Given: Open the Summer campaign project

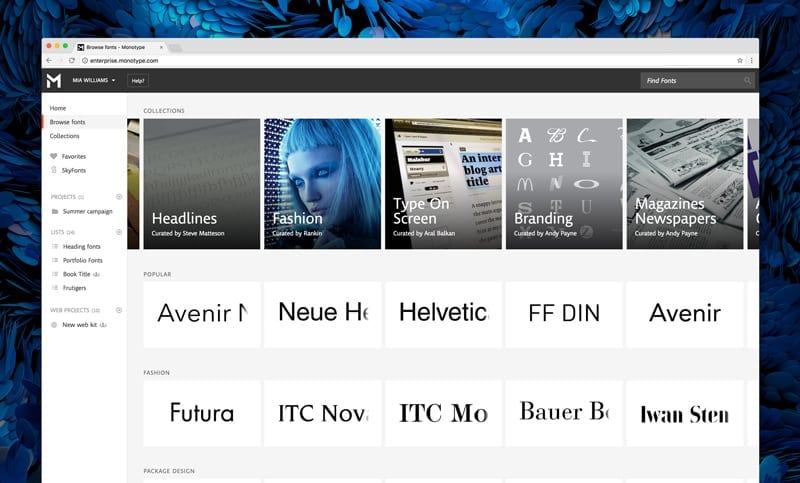Looking at the screenshot, I should point(87,211).
